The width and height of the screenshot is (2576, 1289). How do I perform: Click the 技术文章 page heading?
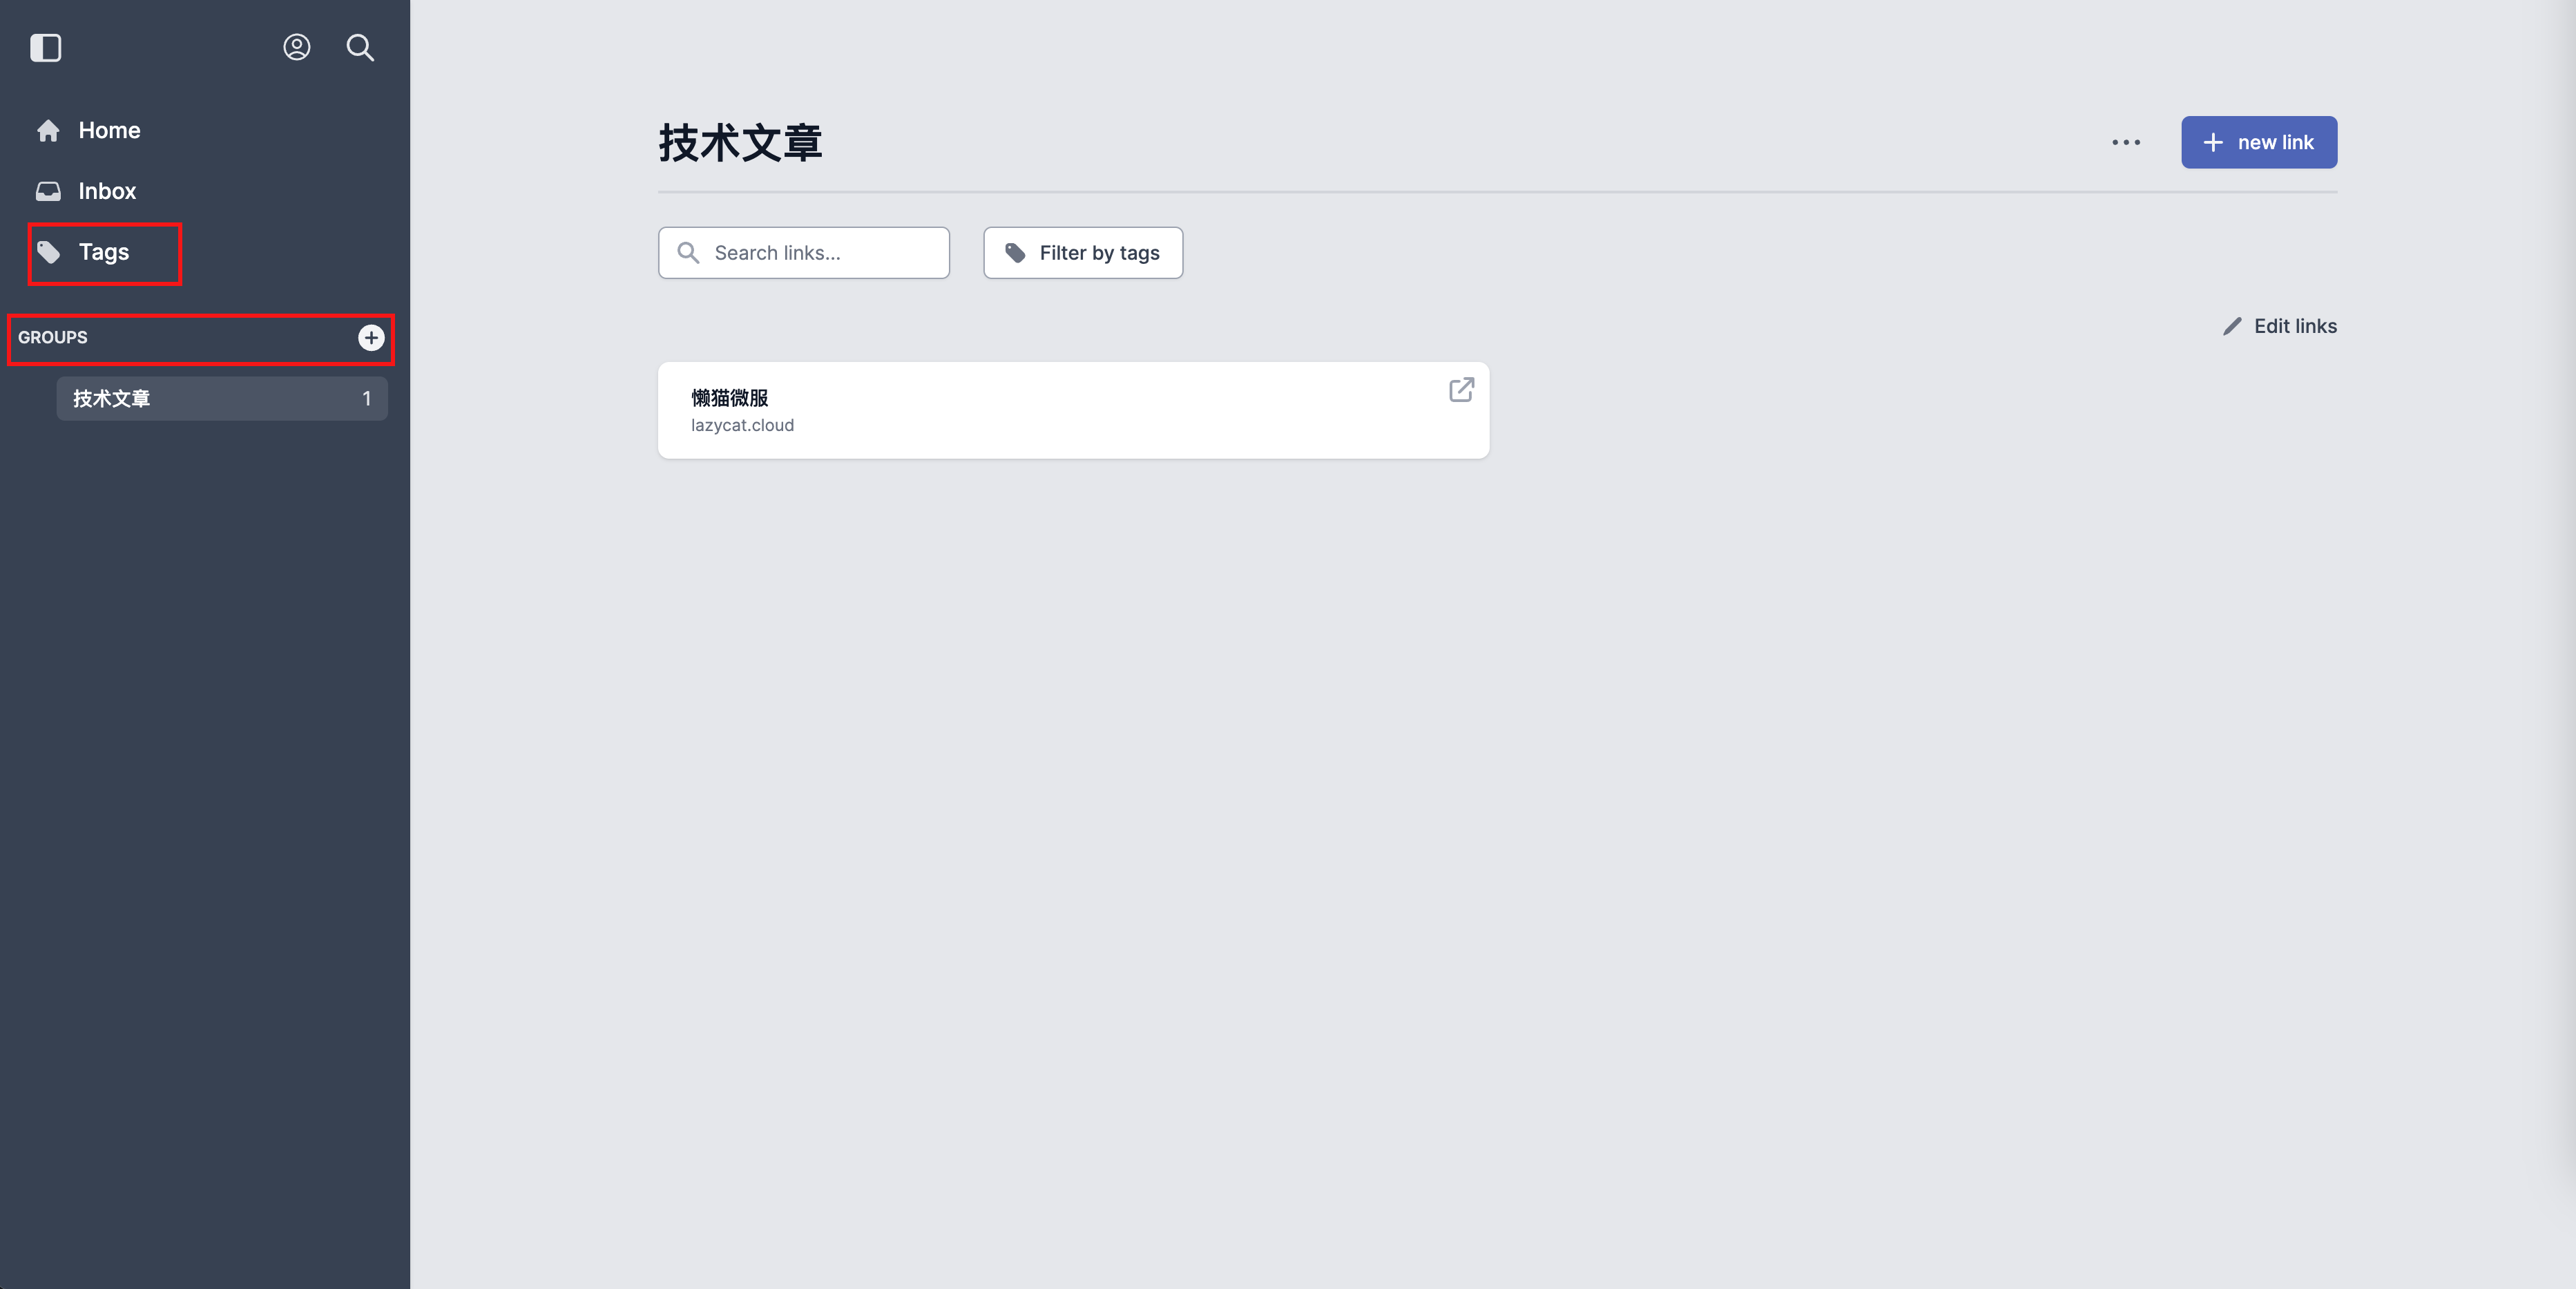coord(740,143)
